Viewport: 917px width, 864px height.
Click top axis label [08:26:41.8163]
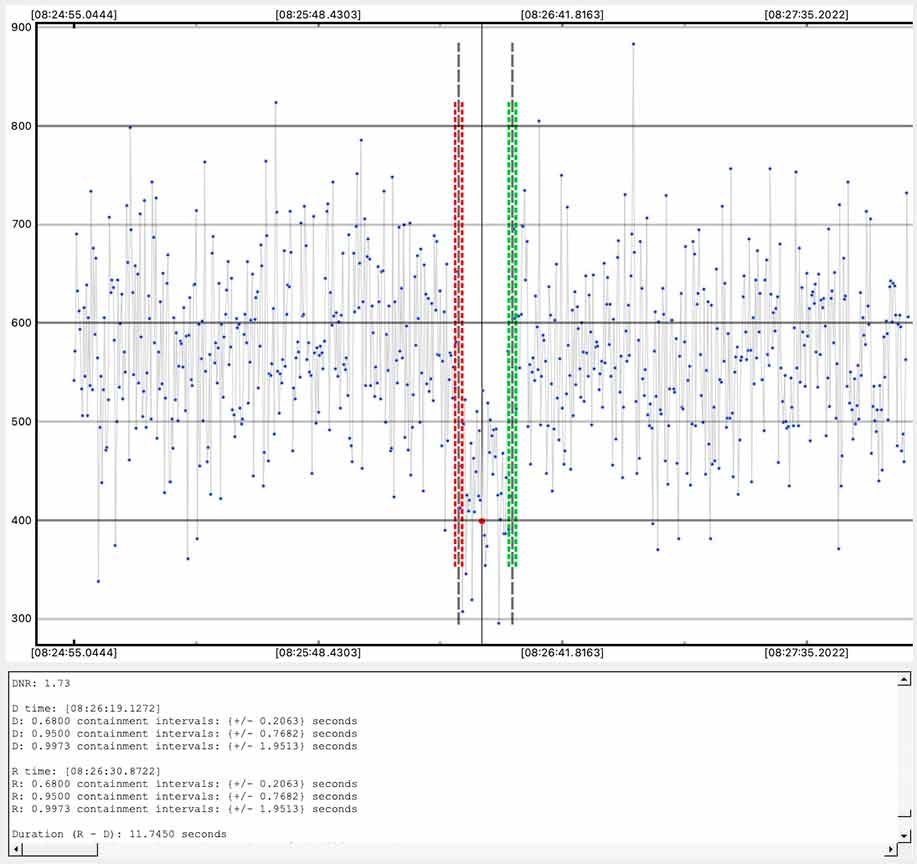tap(562, 15)
